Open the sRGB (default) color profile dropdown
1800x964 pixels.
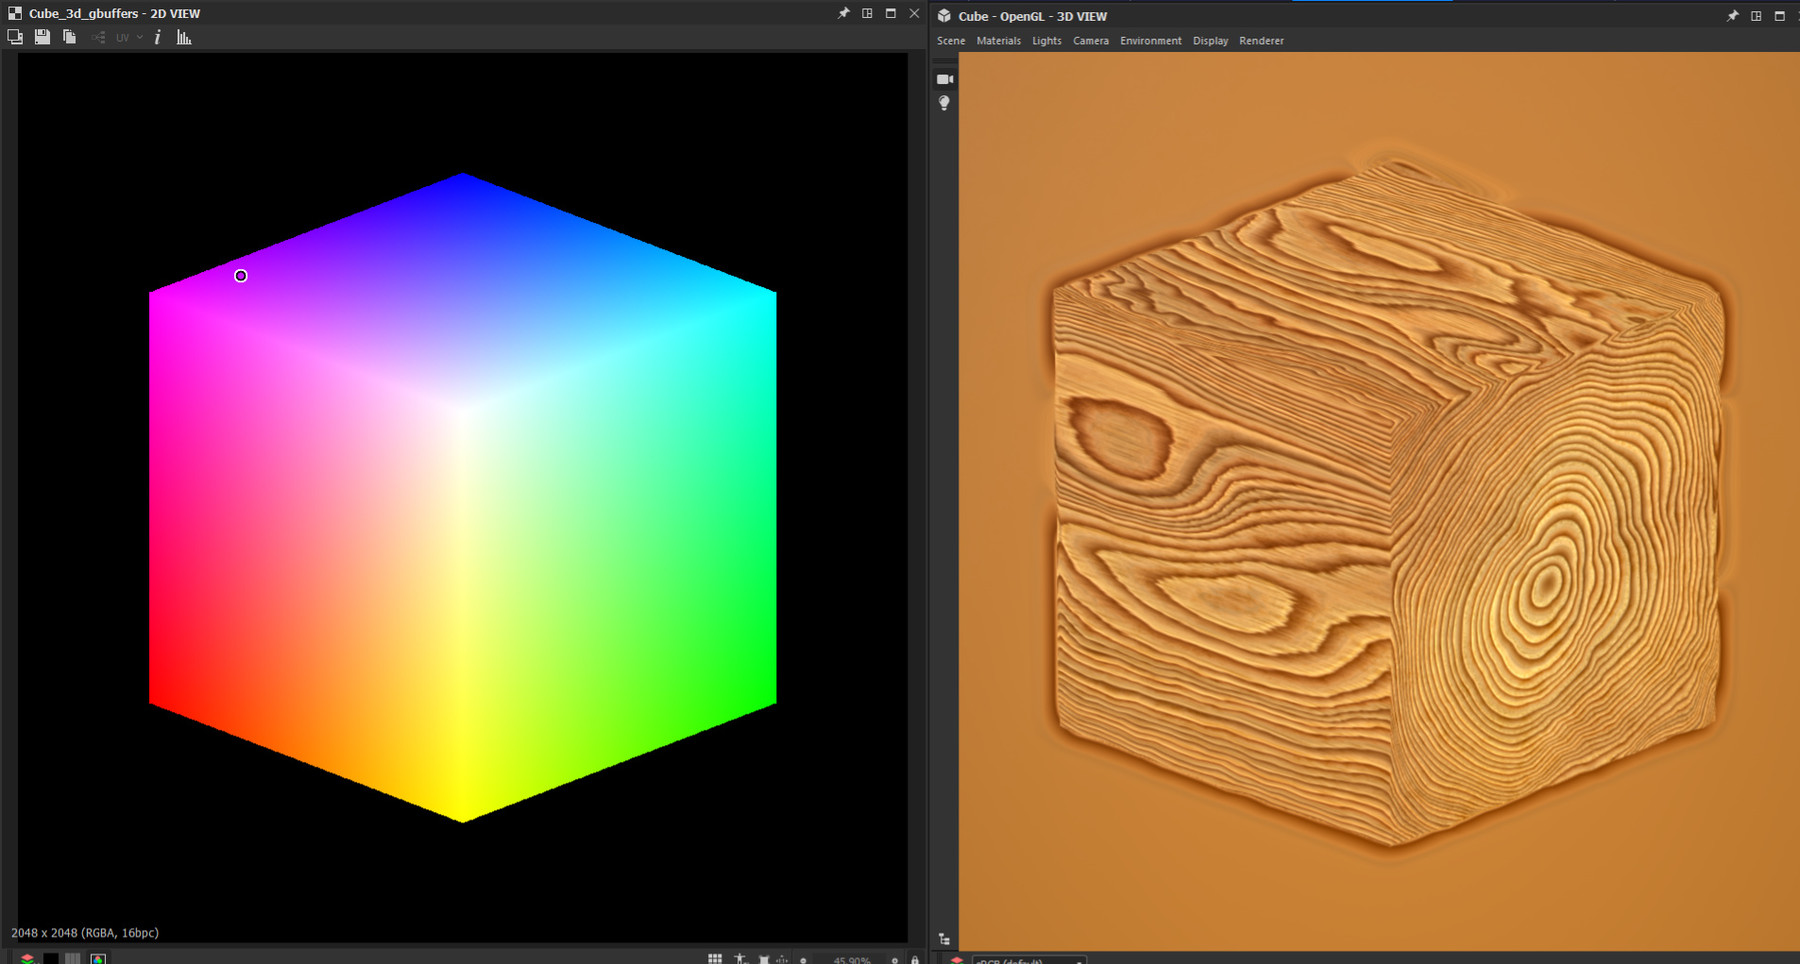tap(1028, 960)
